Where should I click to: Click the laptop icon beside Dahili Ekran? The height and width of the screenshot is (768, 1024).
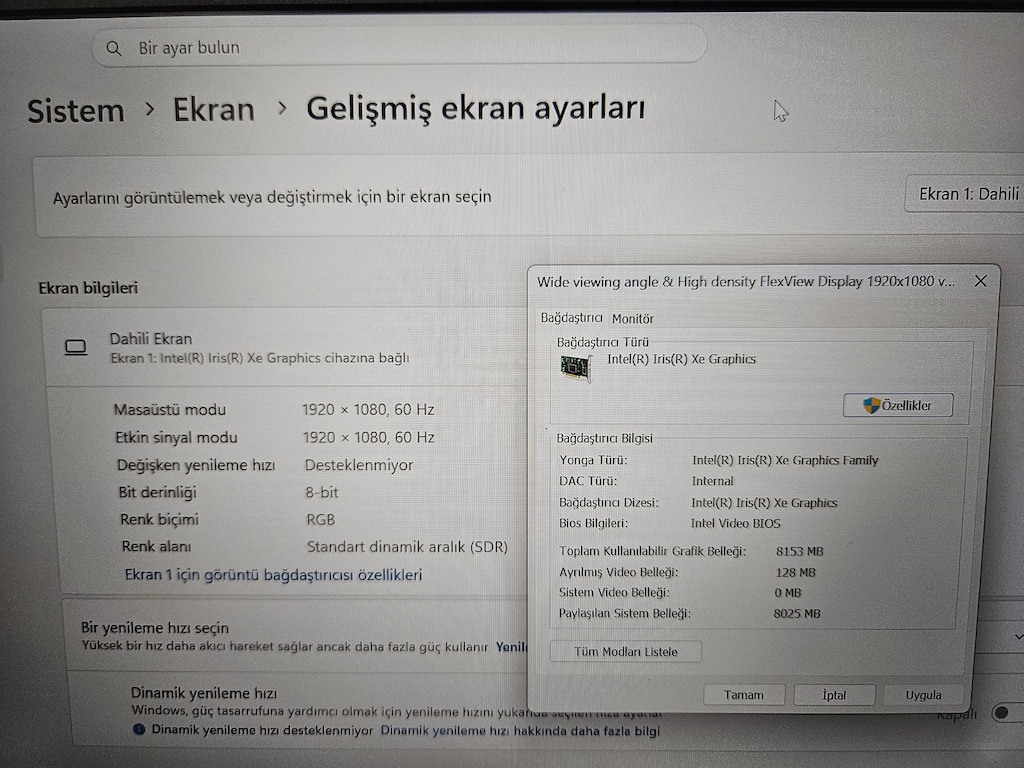point(76,347)
